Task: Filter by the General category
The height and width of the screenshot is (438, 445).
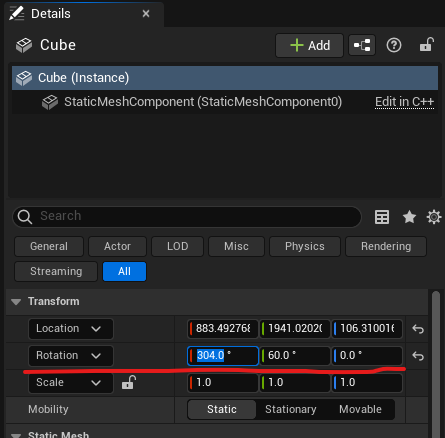Action: tap(49, 246)
